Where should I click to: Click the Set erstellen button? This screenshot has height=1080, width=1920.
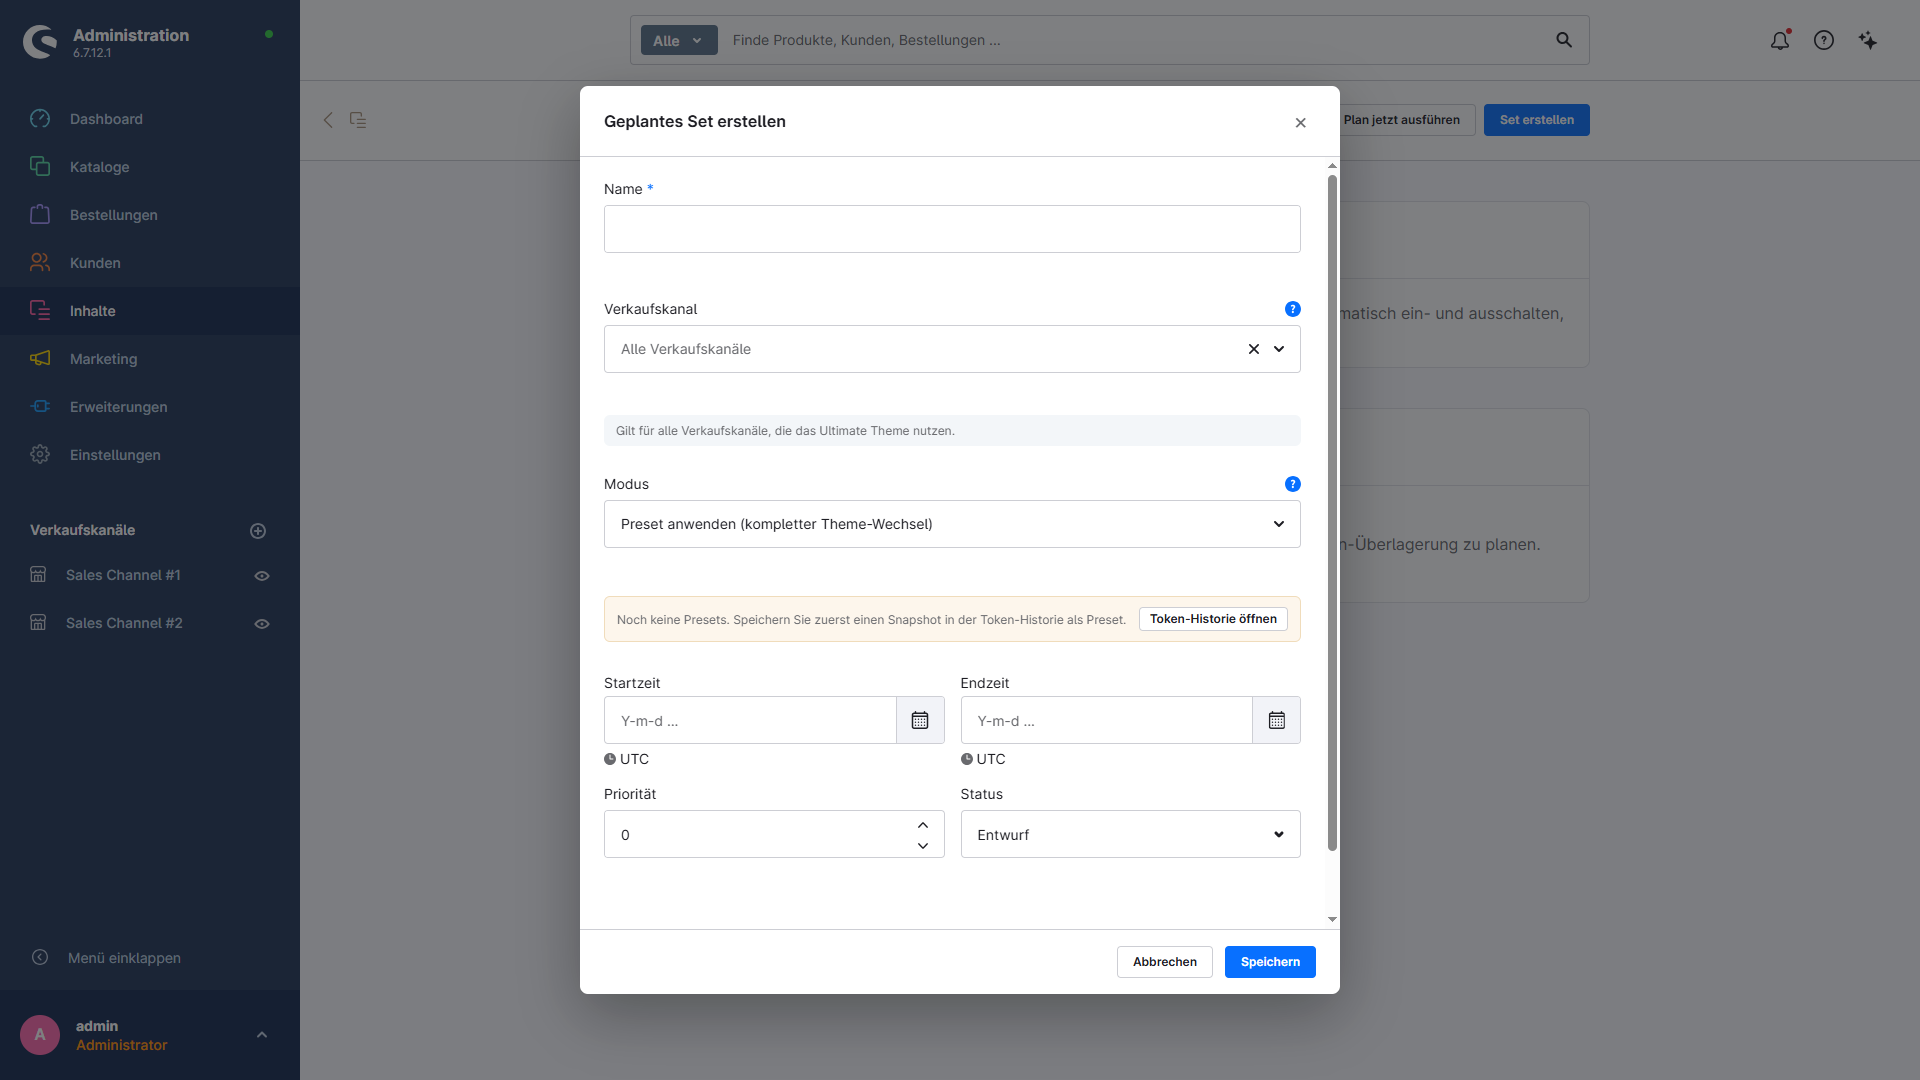(1537, 120)
